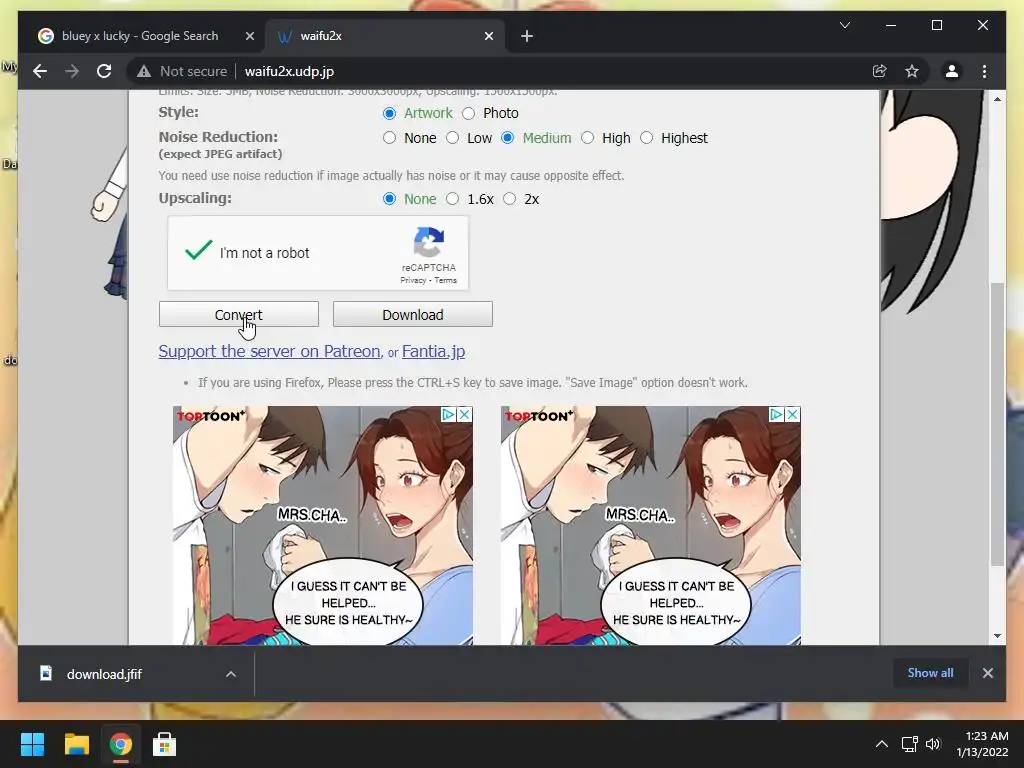Screen dimensions: 1024x768
Task: Open the Windows Start menu
Action: coord(32,744)
